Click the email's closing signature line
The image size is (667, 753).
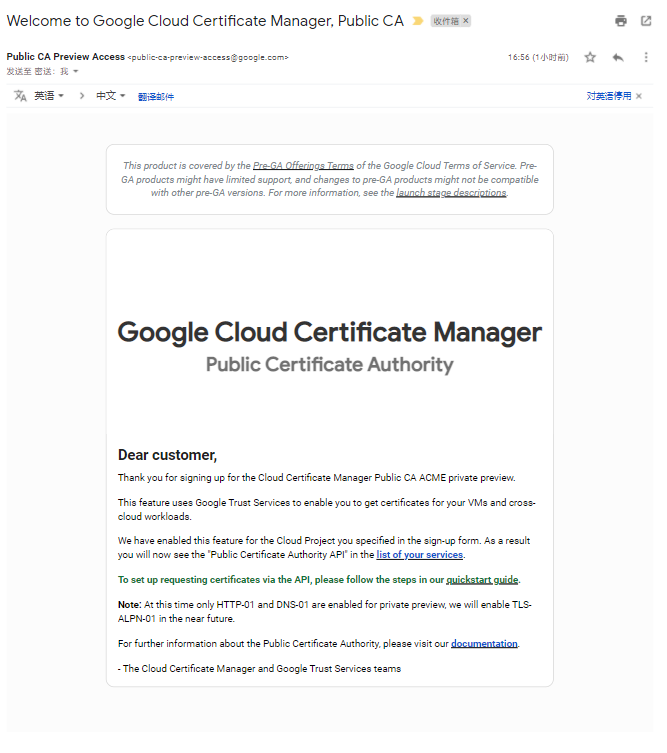(x=259, y=668)
